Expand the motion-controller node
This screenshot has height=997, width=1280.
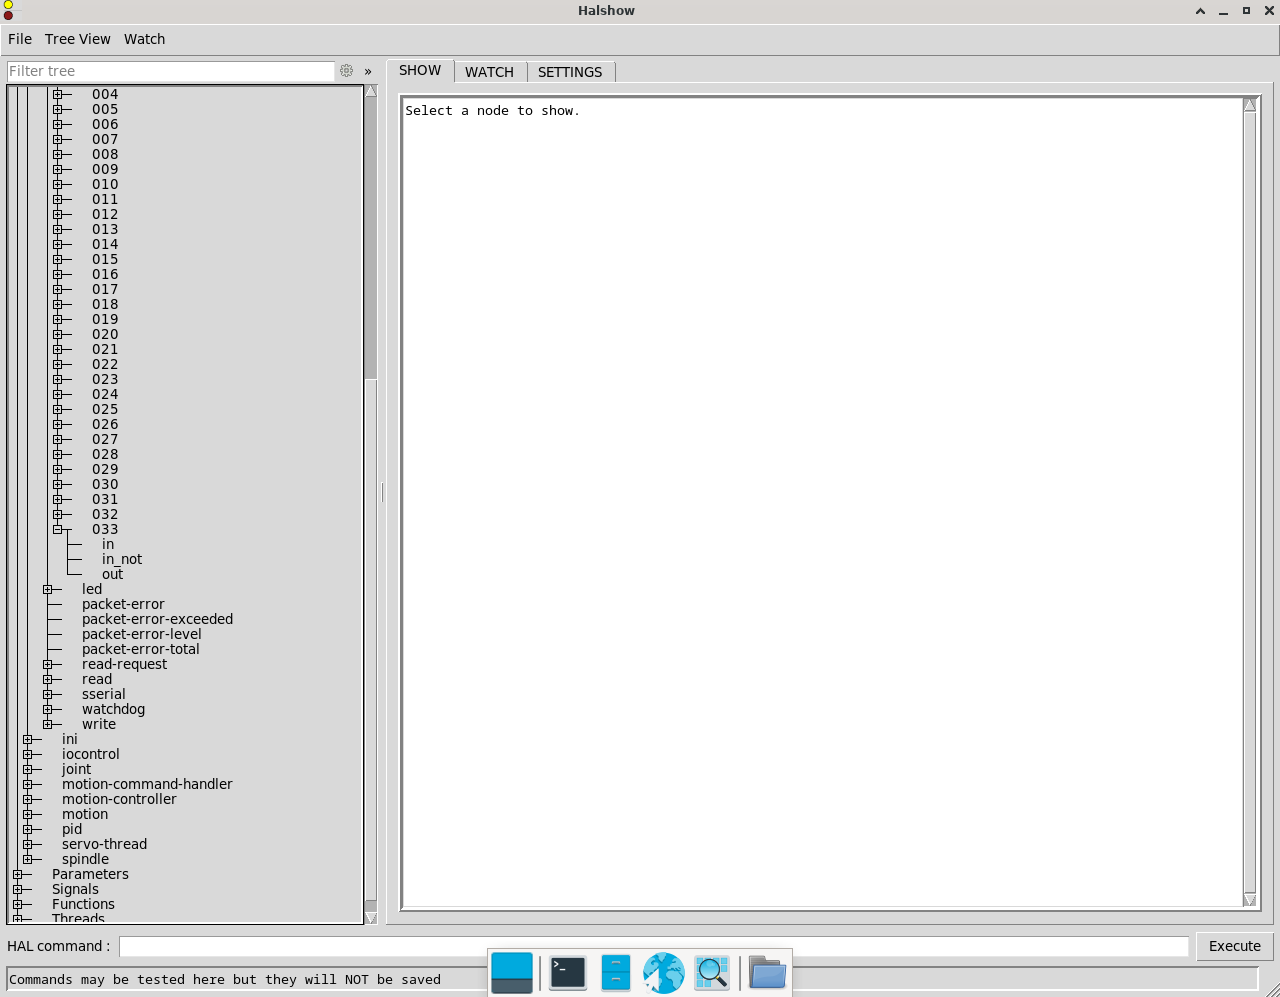coord(28,799)
